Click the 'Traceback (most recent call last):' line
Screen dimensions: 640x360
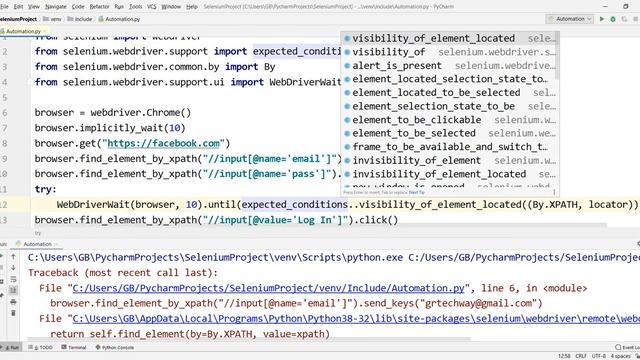(123, 273)
